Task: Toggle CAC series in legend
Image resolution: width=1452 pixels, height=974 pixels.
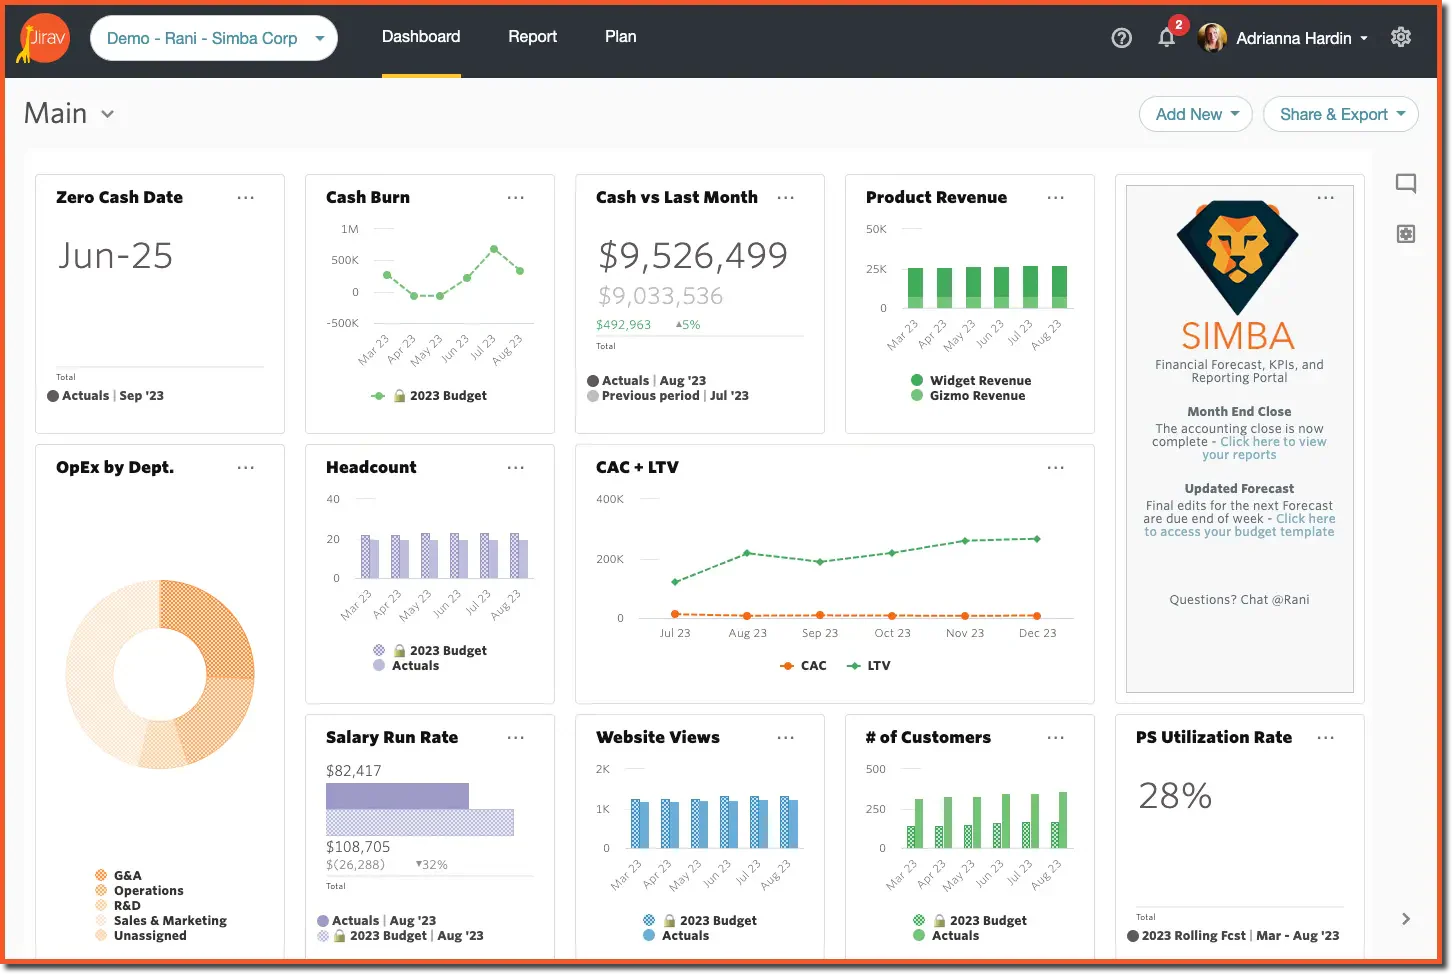Action: click(804, 666)
